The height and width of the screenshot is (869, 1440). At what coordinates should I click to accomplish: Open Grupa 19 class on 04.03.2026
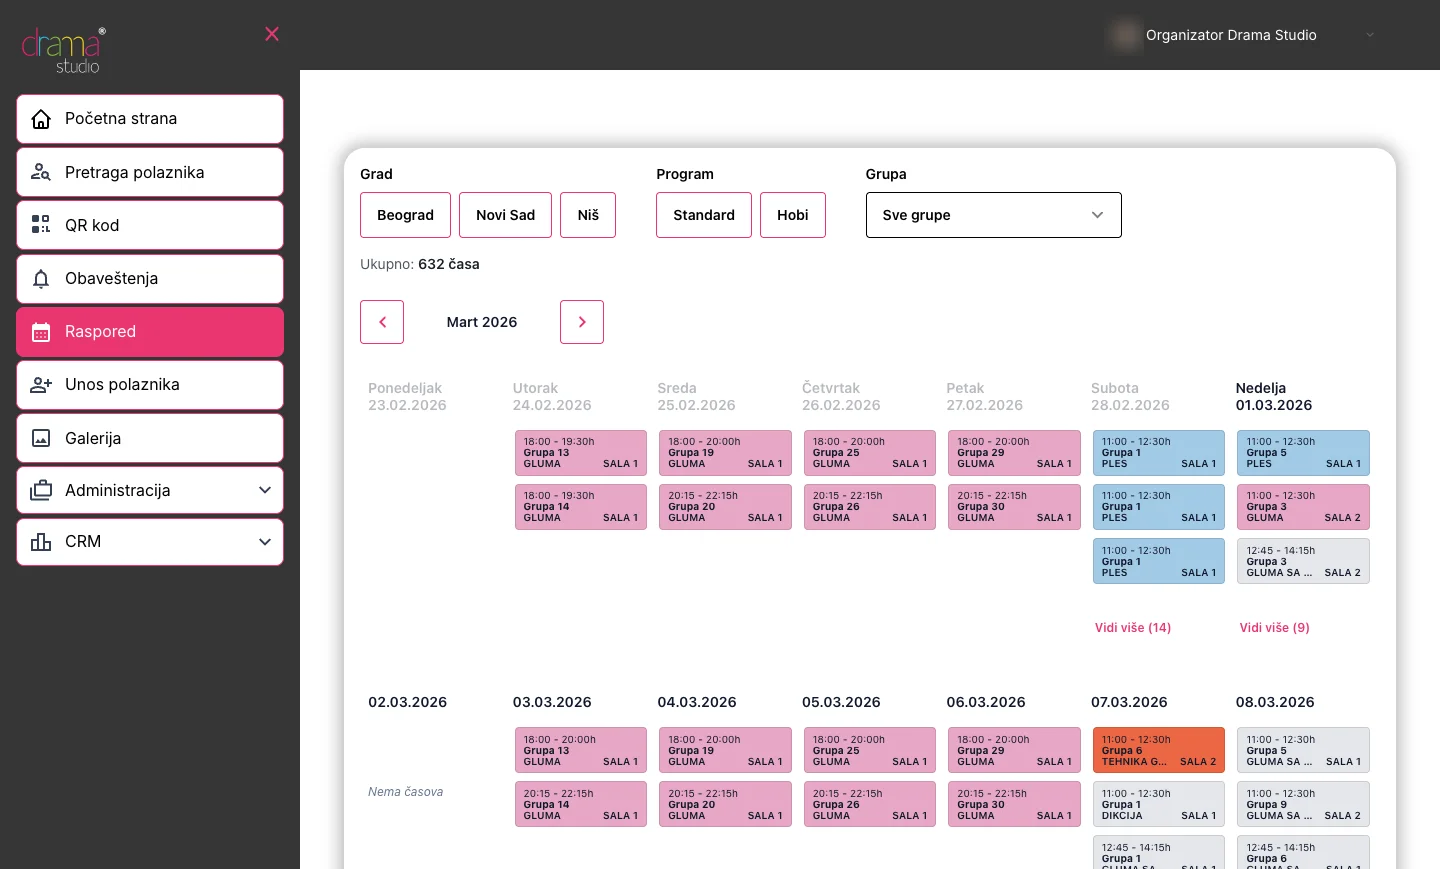pos(726,750)
